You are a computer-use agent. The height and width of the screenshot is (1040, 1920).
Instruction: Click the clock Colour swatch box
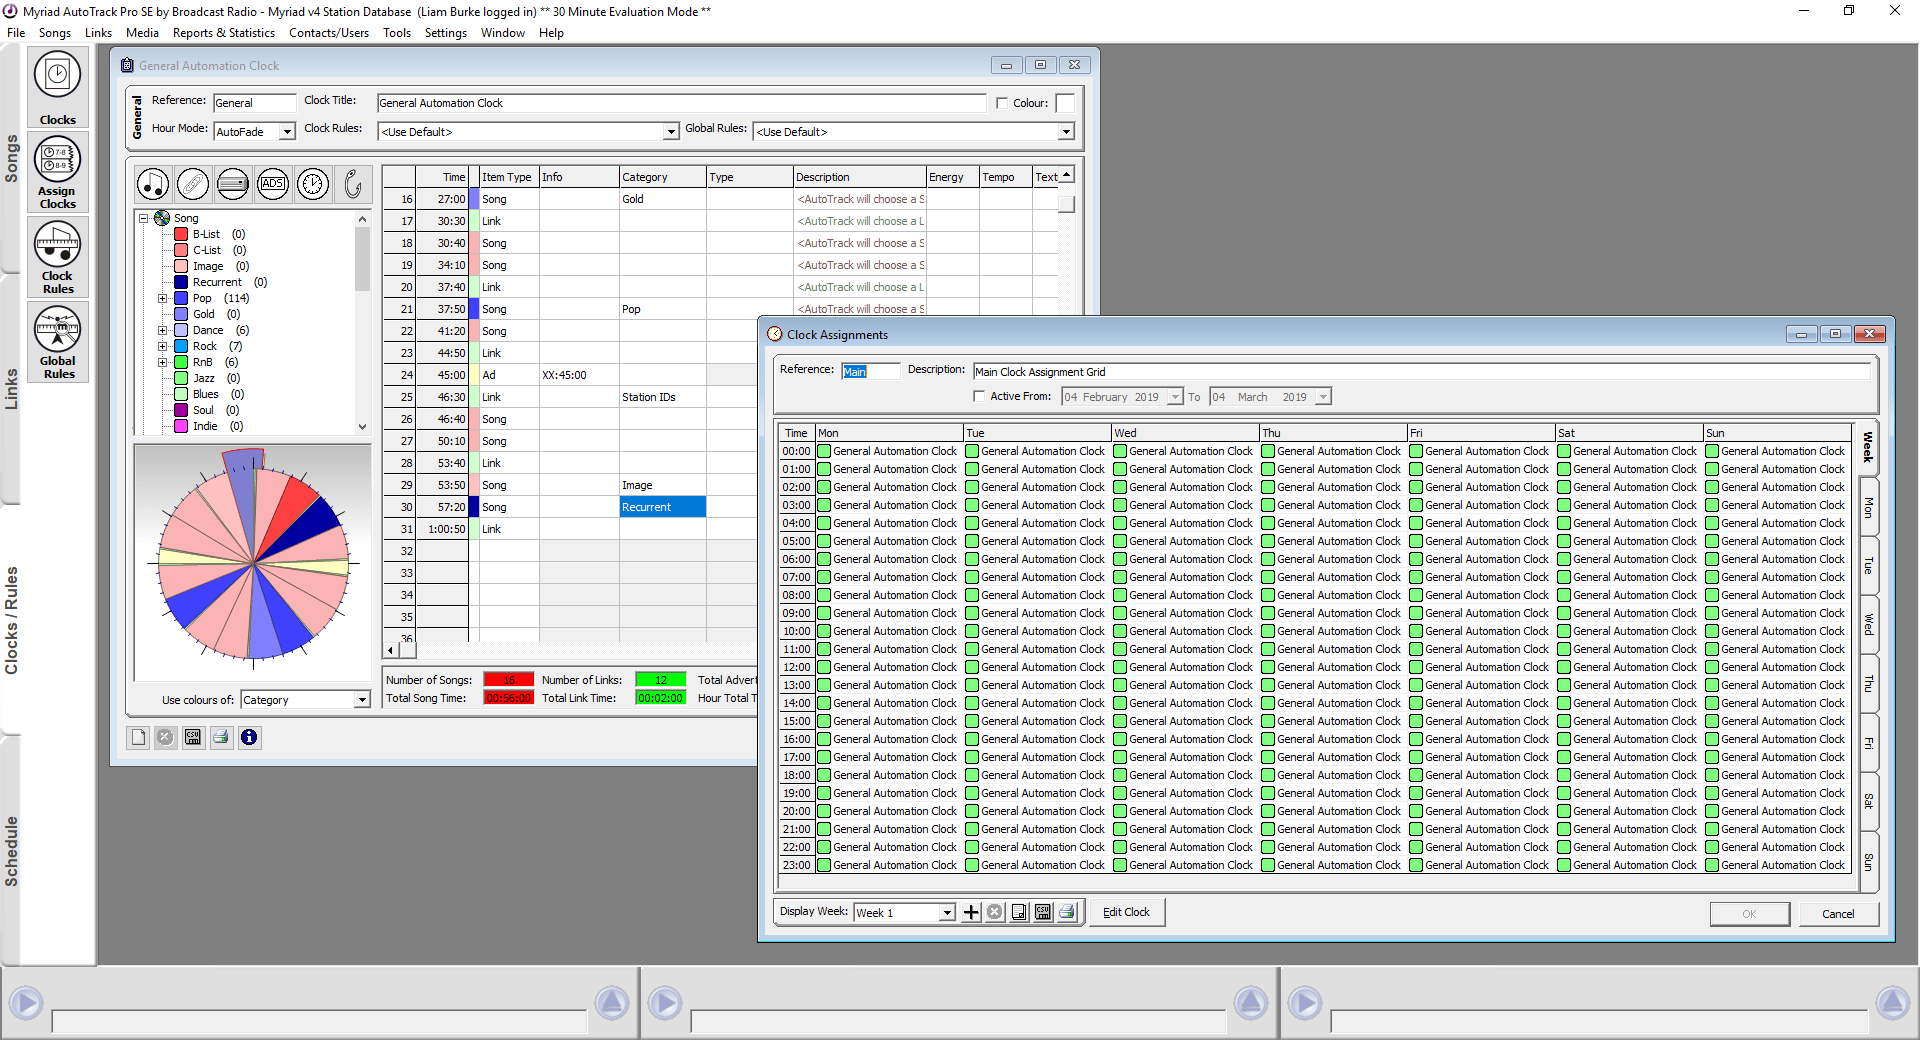pos(1065,103)
